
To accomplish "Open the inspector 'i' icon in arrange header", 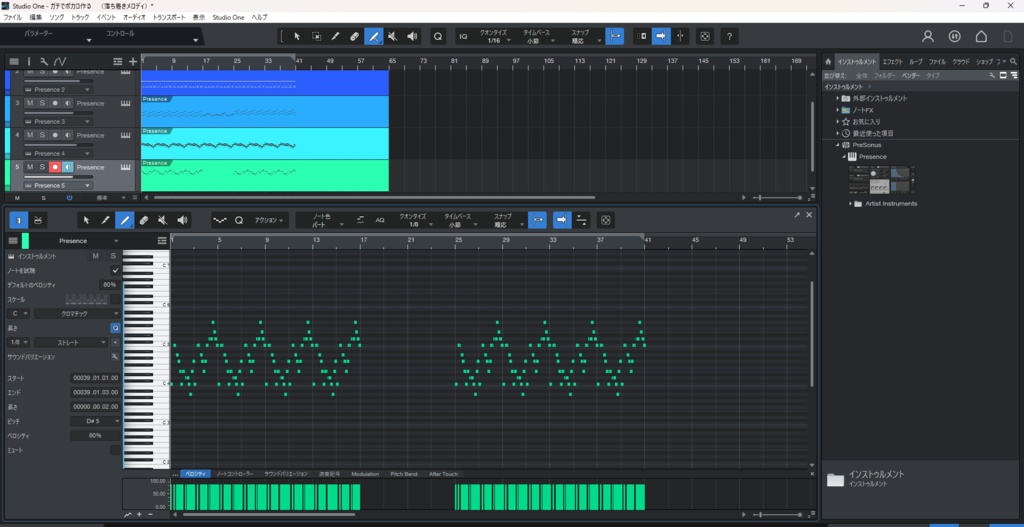I will 29,61.
